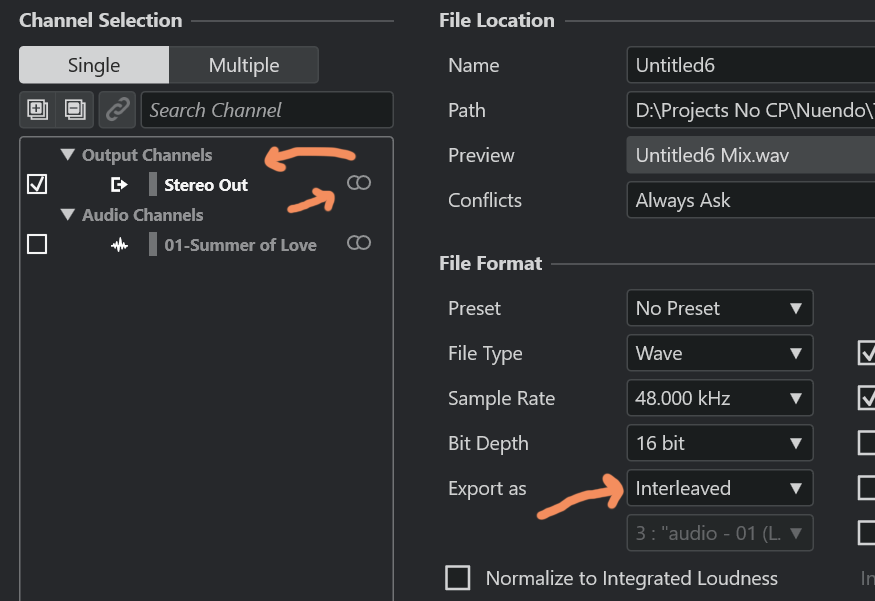Screen dimensions: 875x601
Task: Collapse the Audio Channels group
Action: point(68,215)
